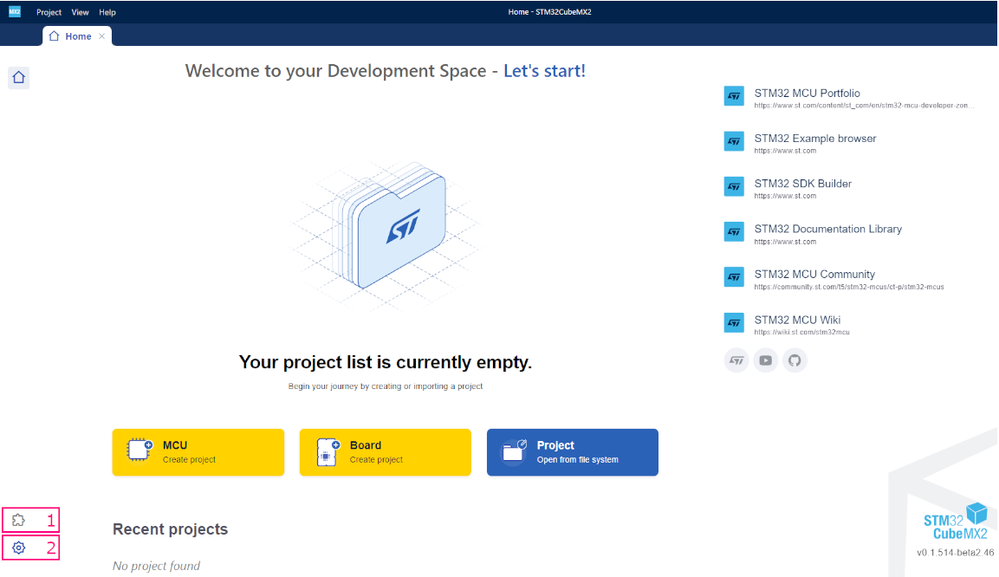Open the View menu
This screenshot has height=577, width=999.
[x=80, y=12]
